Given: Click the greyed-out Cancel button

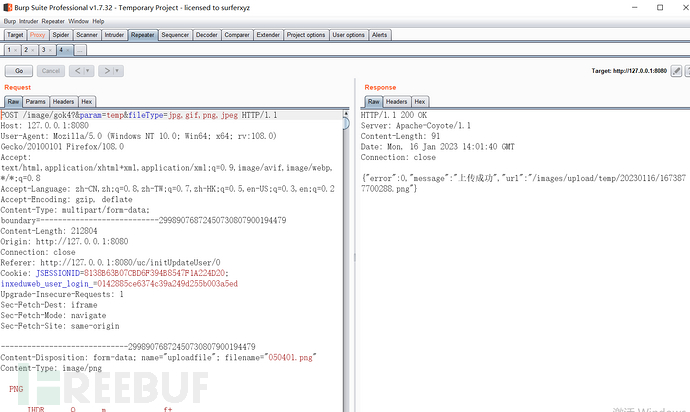Looking at the screenshot, I should 51,71.
